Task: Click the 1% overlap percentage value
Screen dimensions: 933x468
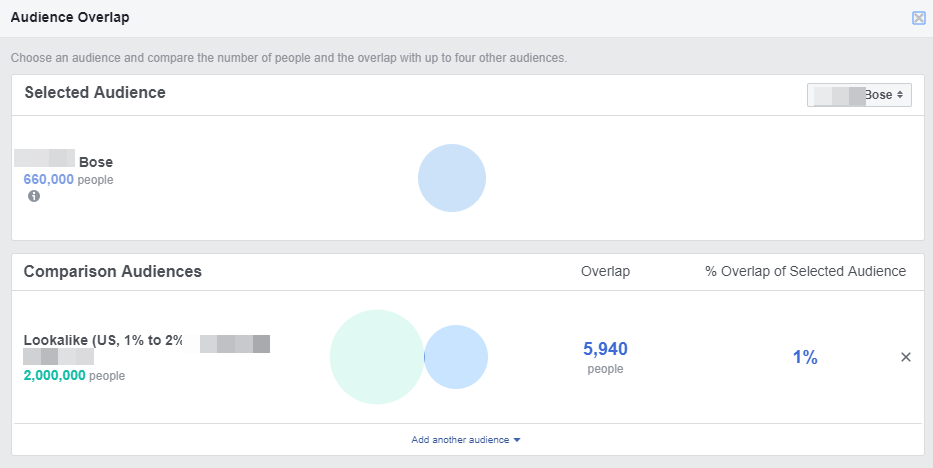Action: [805, 357]
